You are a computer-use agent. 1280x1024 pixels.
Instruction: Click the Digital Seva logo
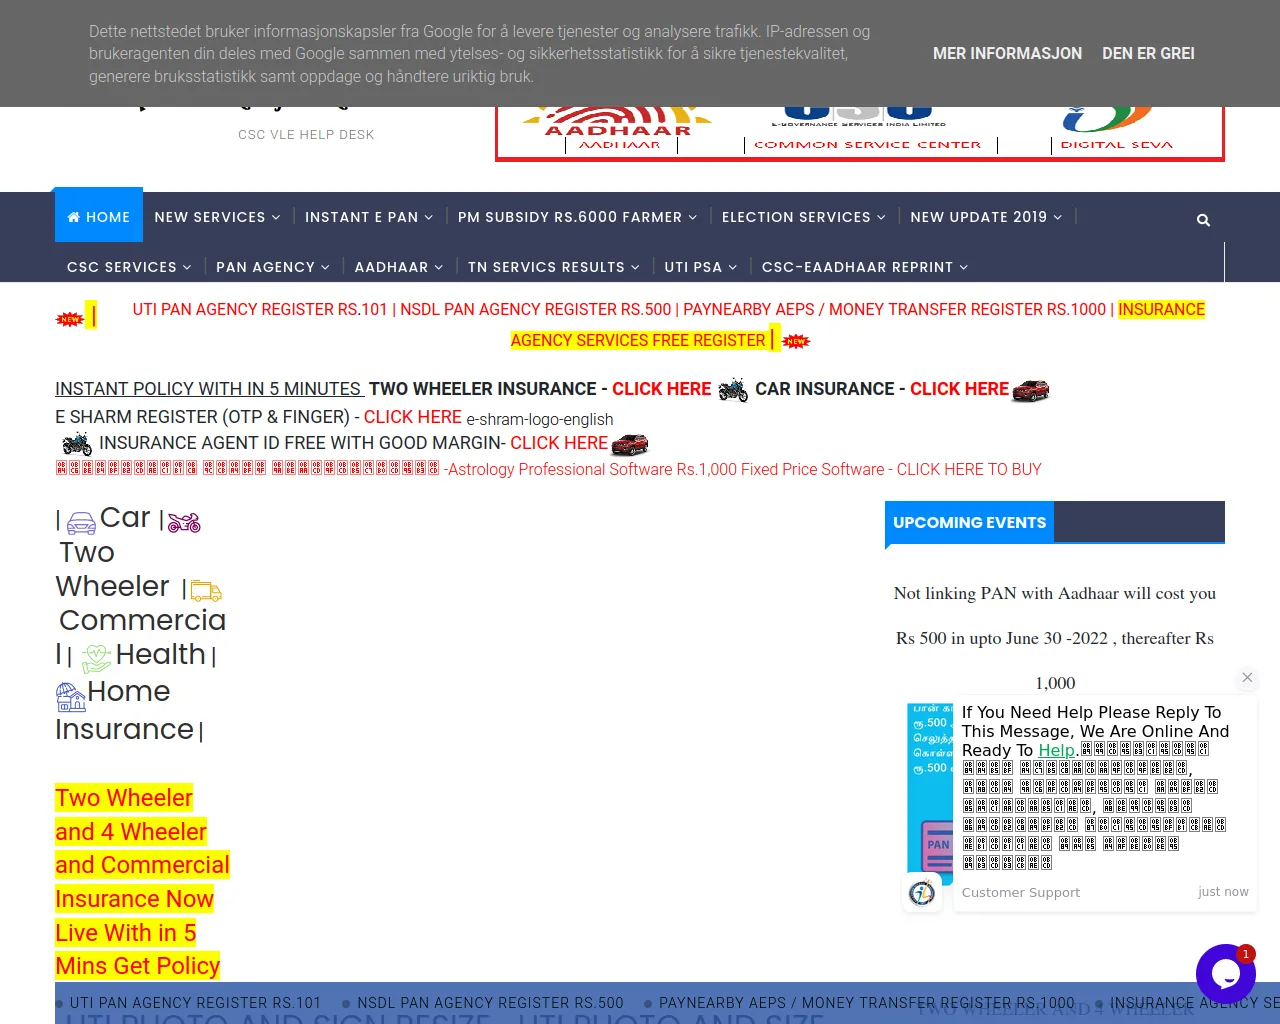pos(1117,129)
